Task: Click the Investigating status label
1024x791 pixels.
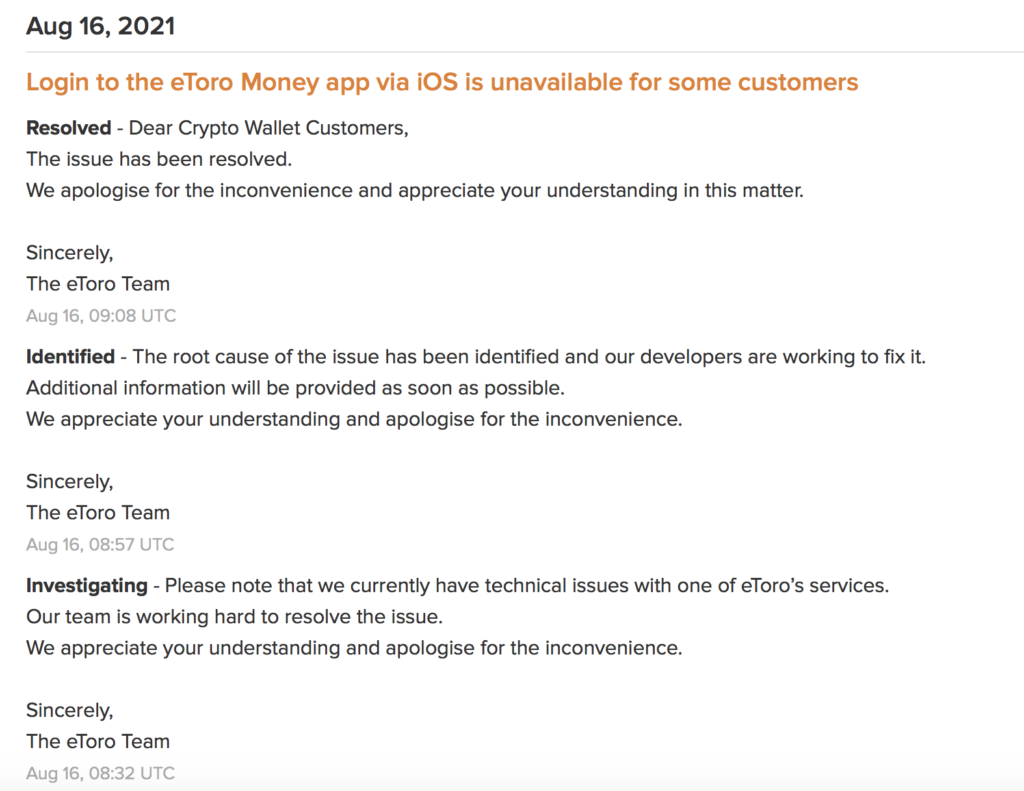Action: [x=86, y=586]
